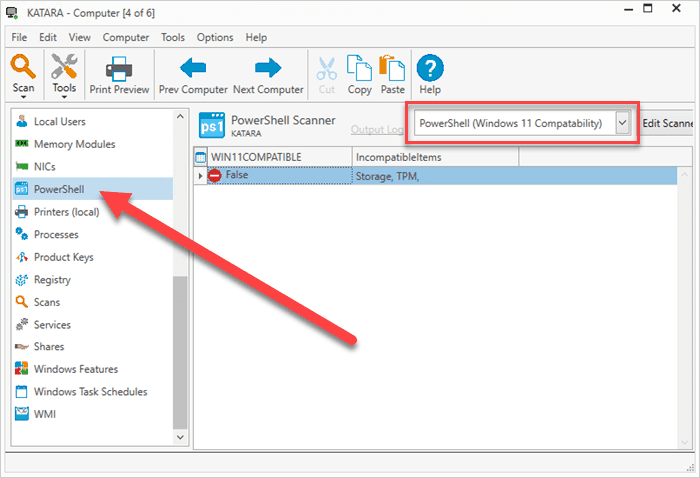The image size is (700, 478).
Task: Open the Edit menu
Action: coord(48,37)
